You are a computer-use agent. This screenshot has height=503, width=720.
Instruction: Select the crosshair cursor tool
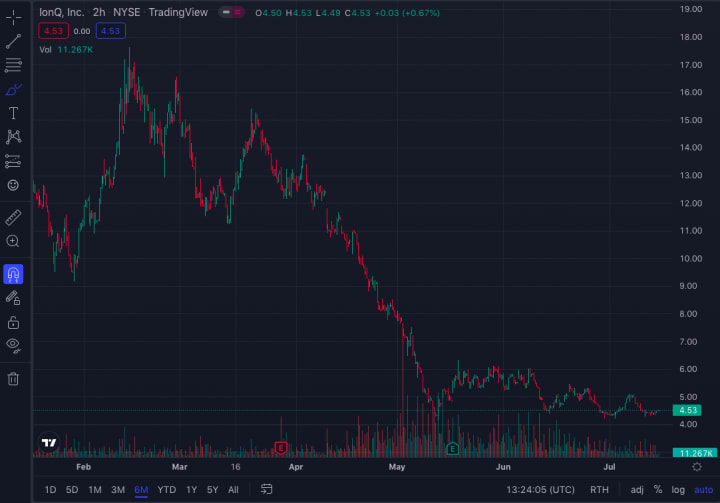pos(13,17)
